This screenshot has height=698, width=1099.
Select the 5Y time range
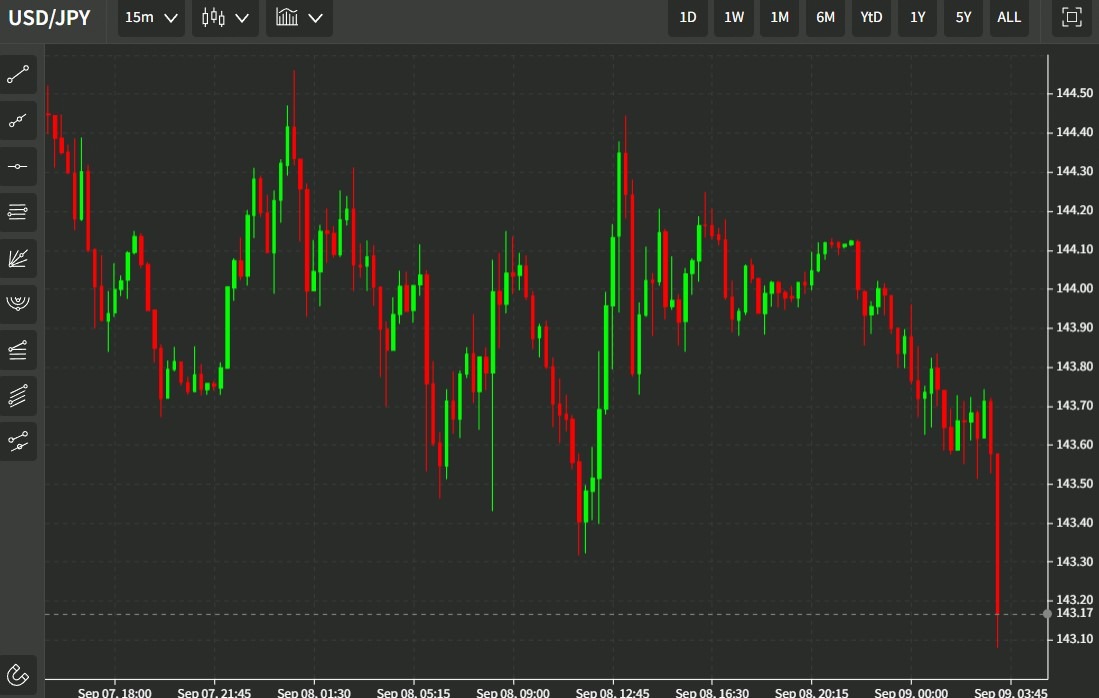point(963,17)
